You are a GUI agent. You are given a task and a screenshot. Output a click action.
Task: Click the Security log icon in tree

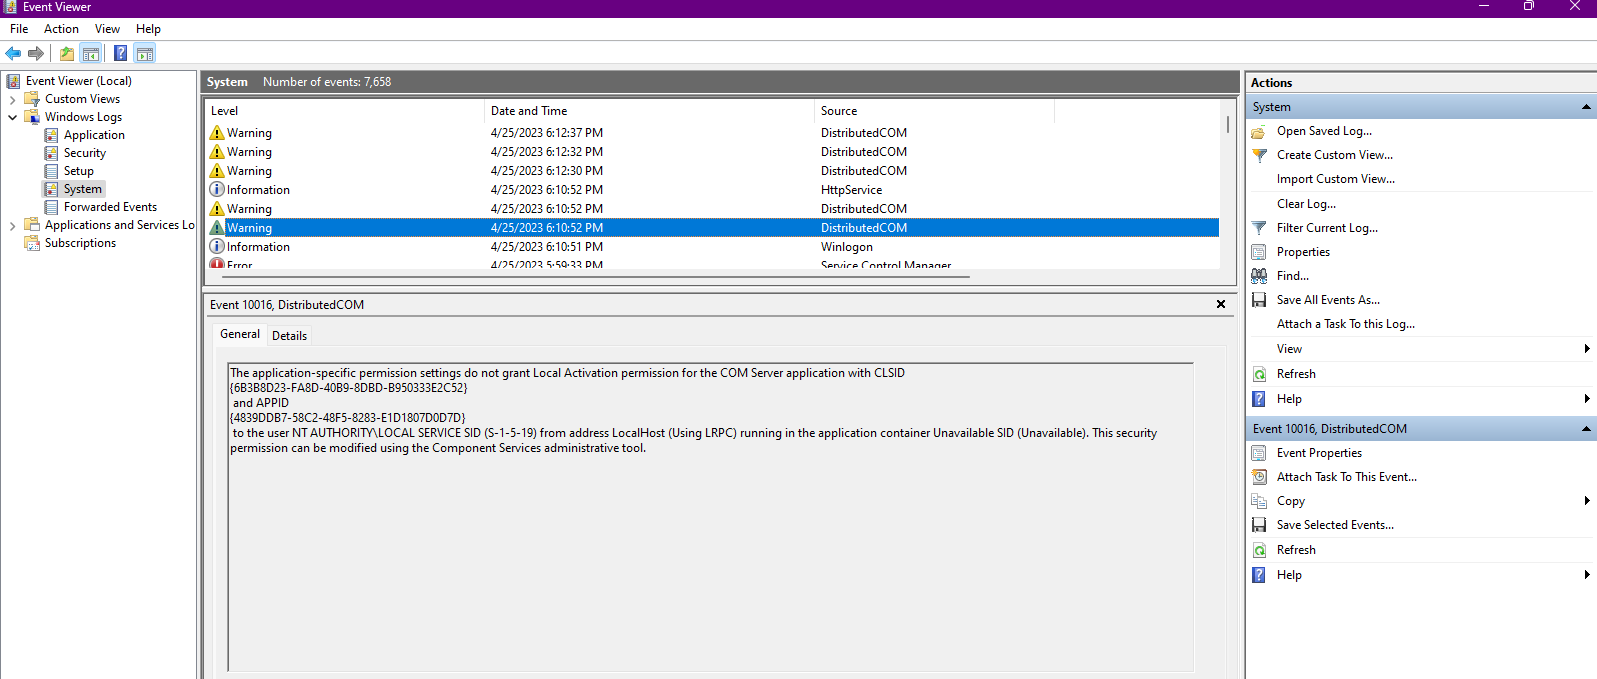[51, 153]
